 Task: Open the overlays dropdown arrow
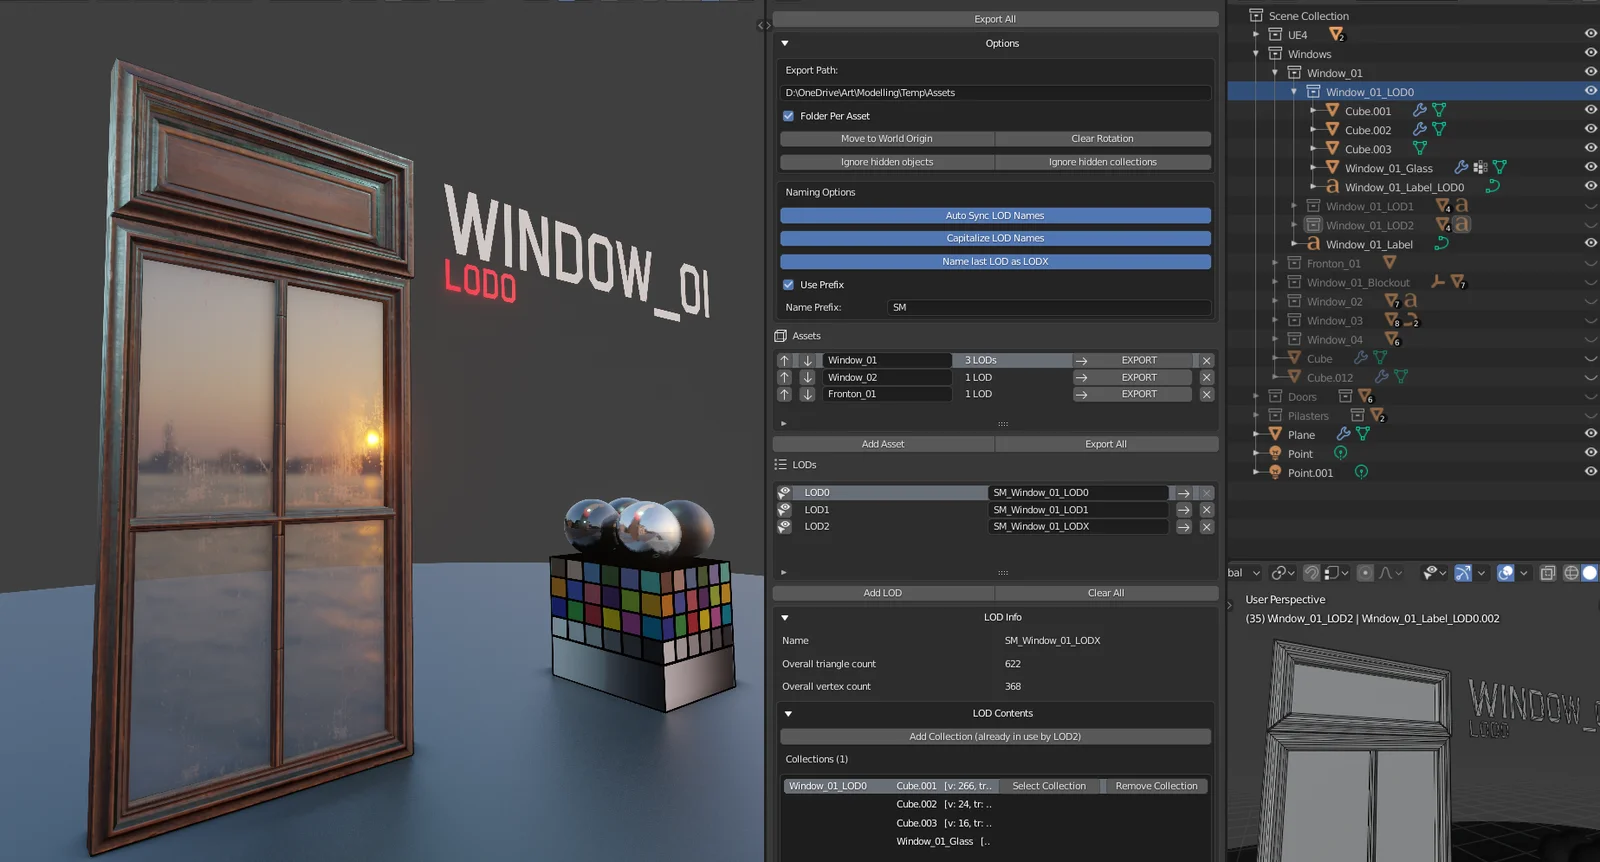(x=1524, y=573)
